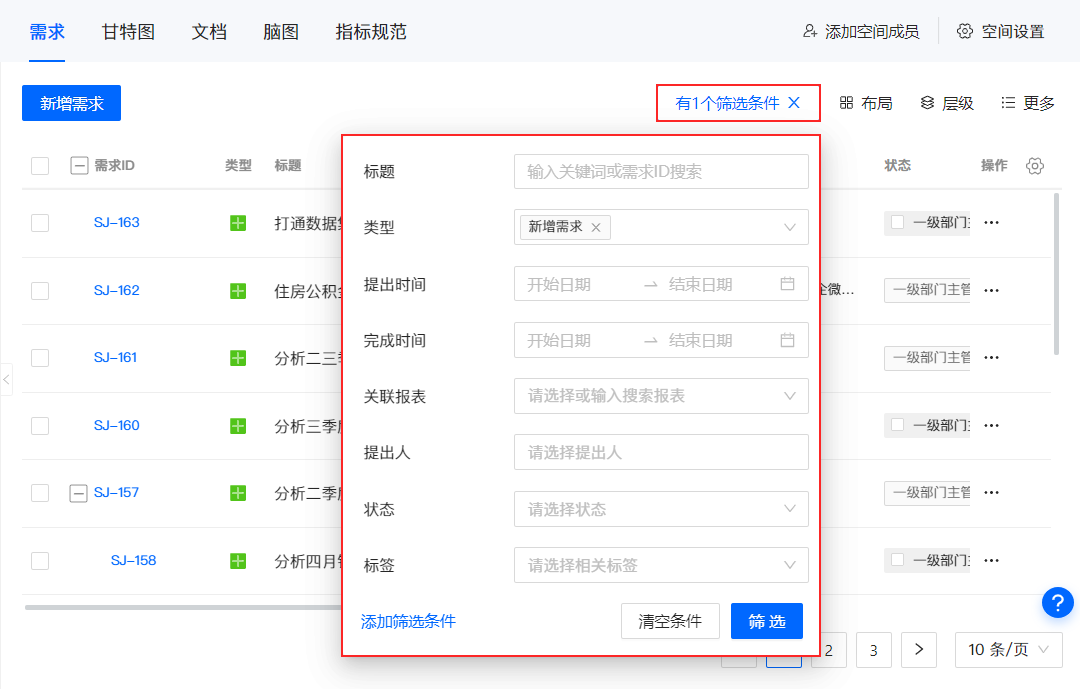
Task: Click the blue help question mark icon
Action: click(x=1058, y=602)
